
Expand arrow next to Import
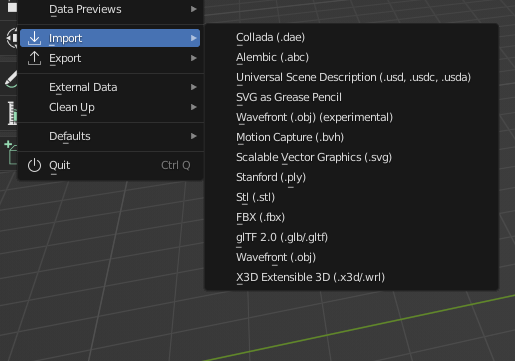tap(194, 38)
